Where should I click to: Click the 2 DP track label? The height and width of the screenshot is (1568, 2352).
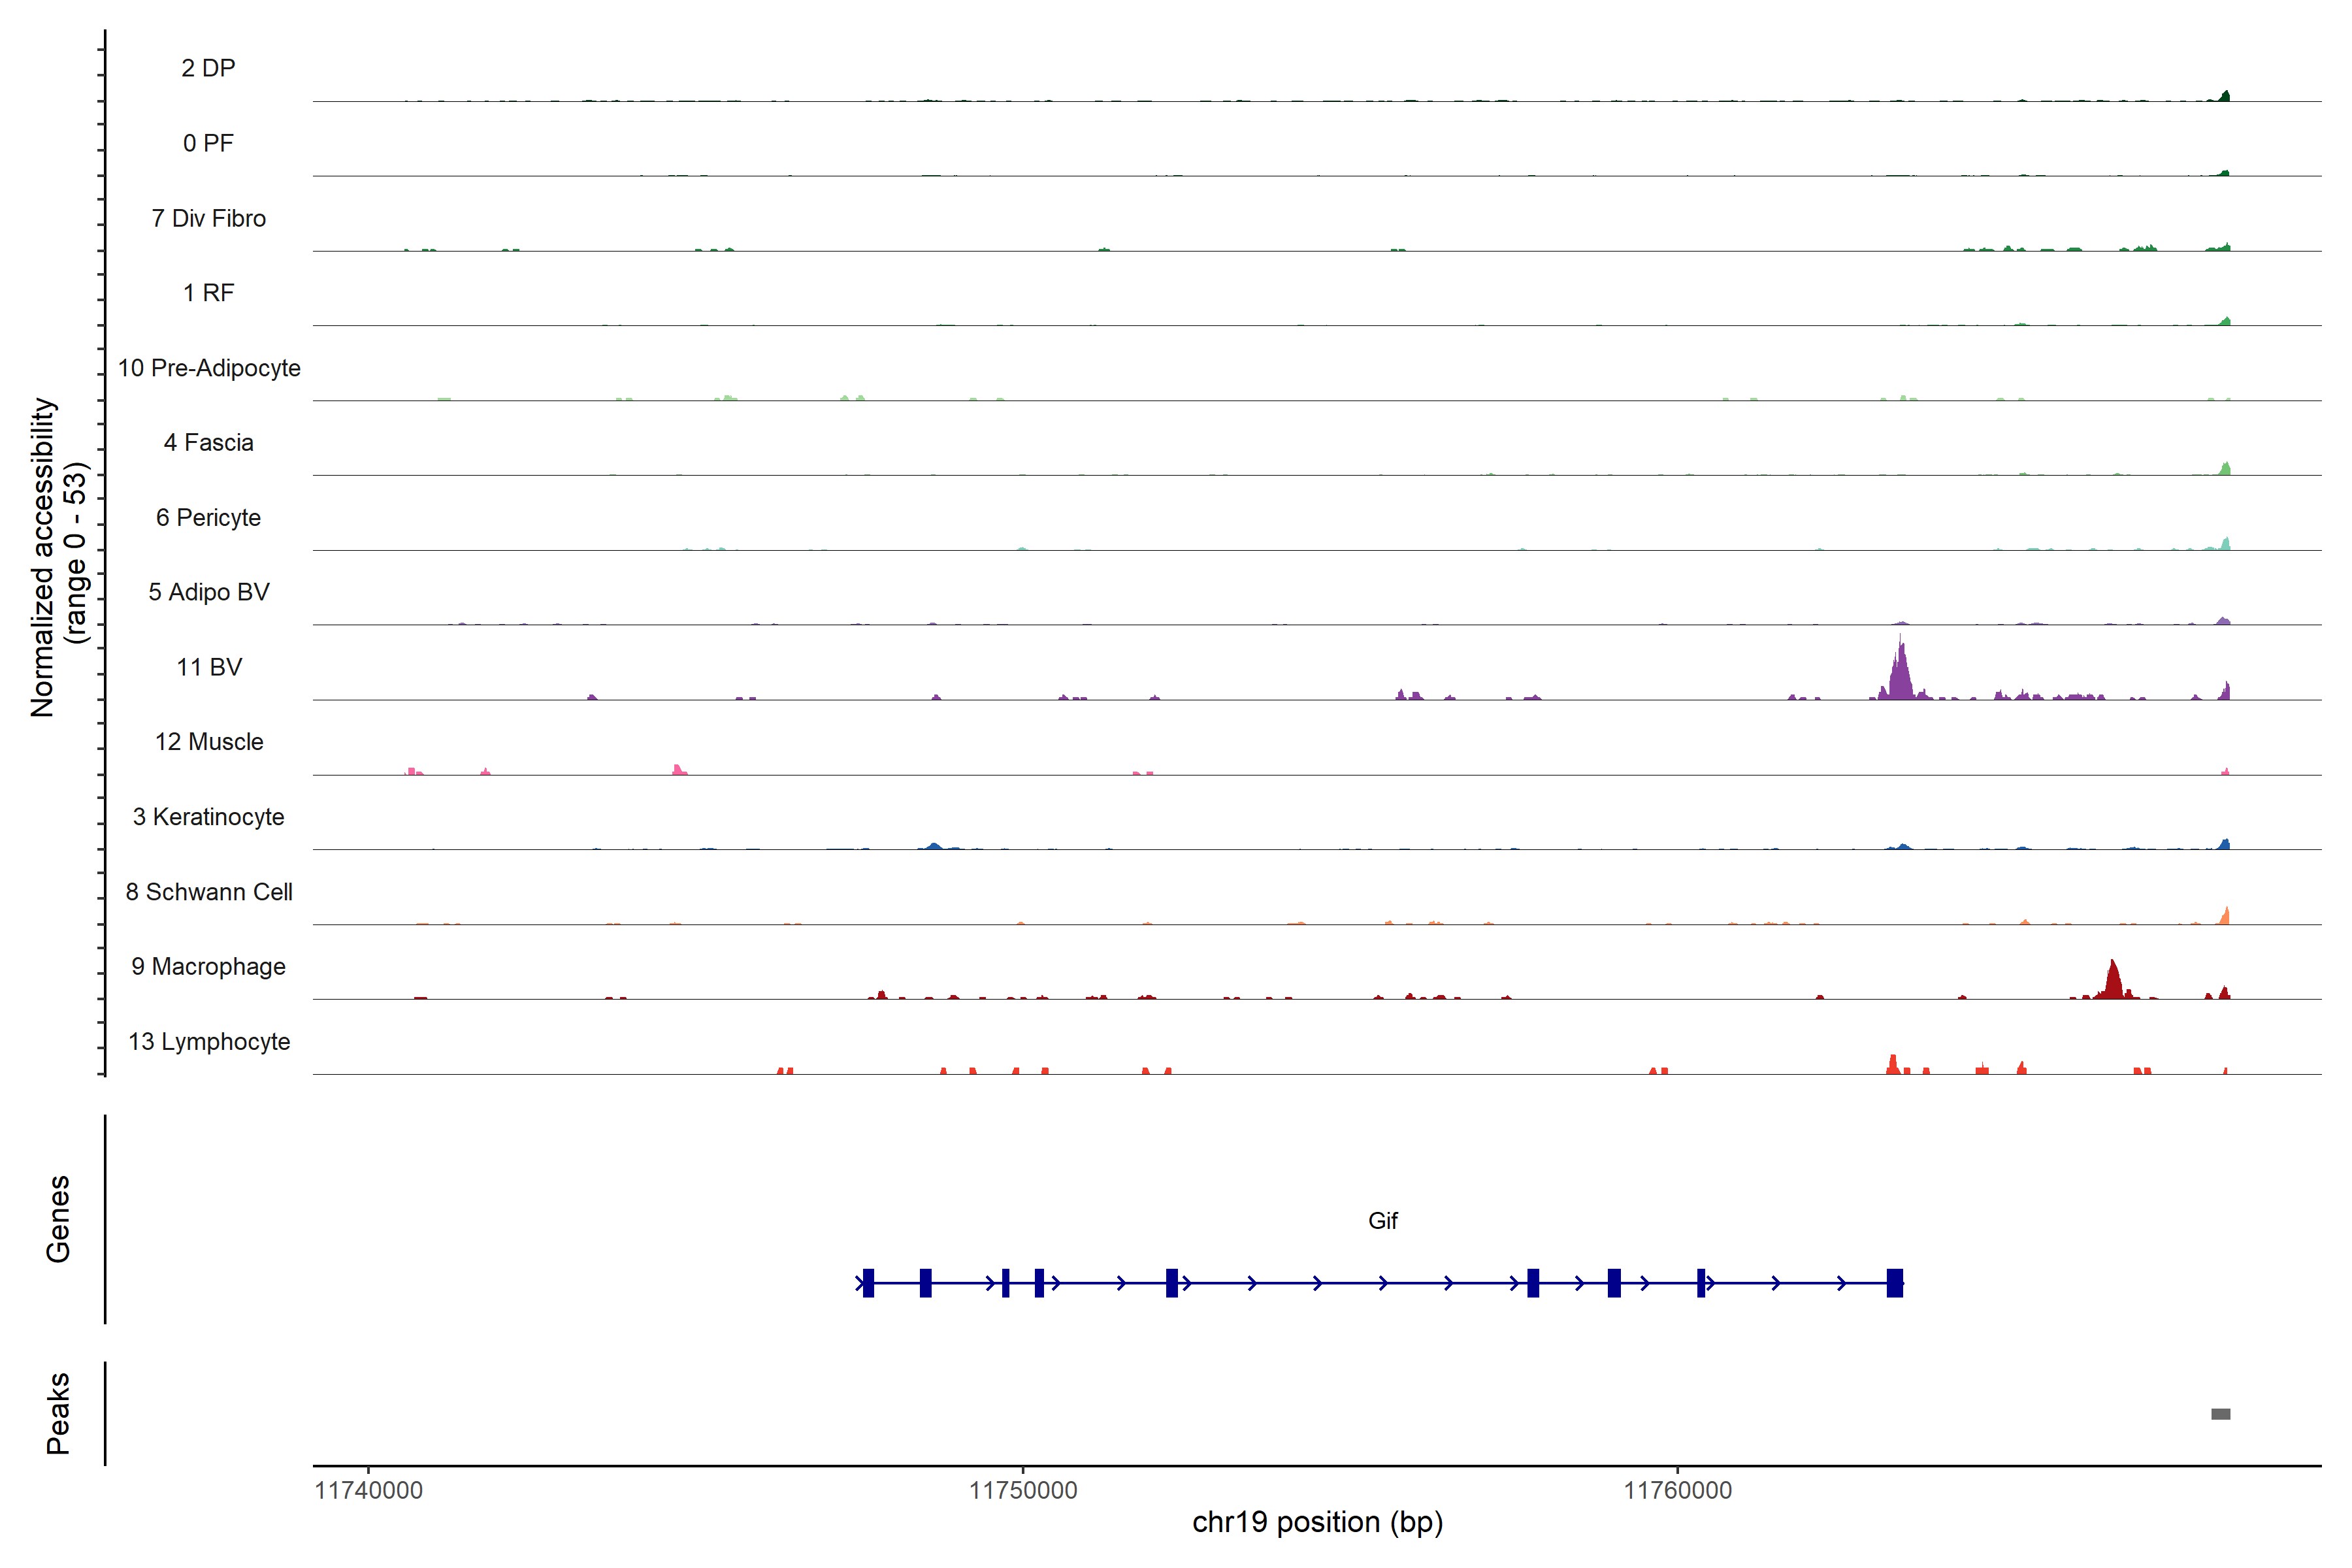pos(208,68)
